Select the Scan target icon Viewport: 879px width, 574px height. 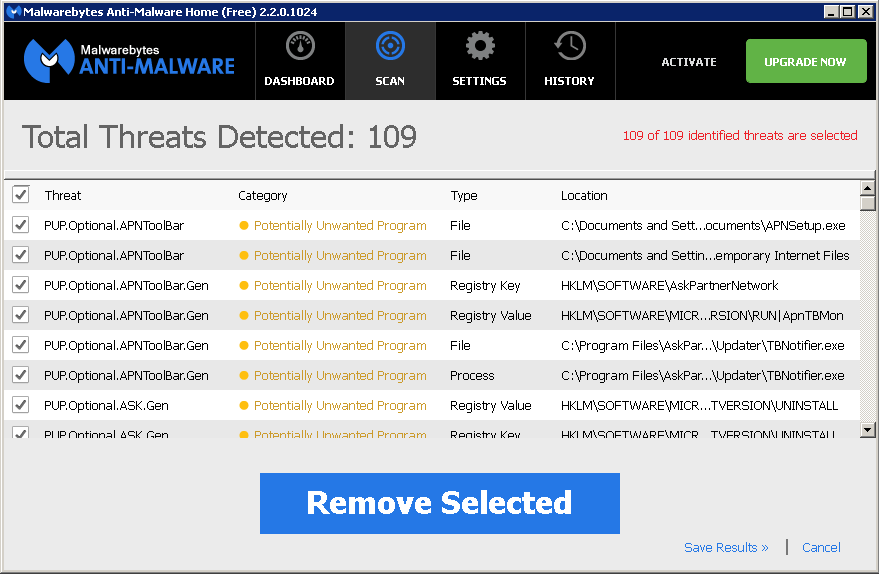coord(390,46)
